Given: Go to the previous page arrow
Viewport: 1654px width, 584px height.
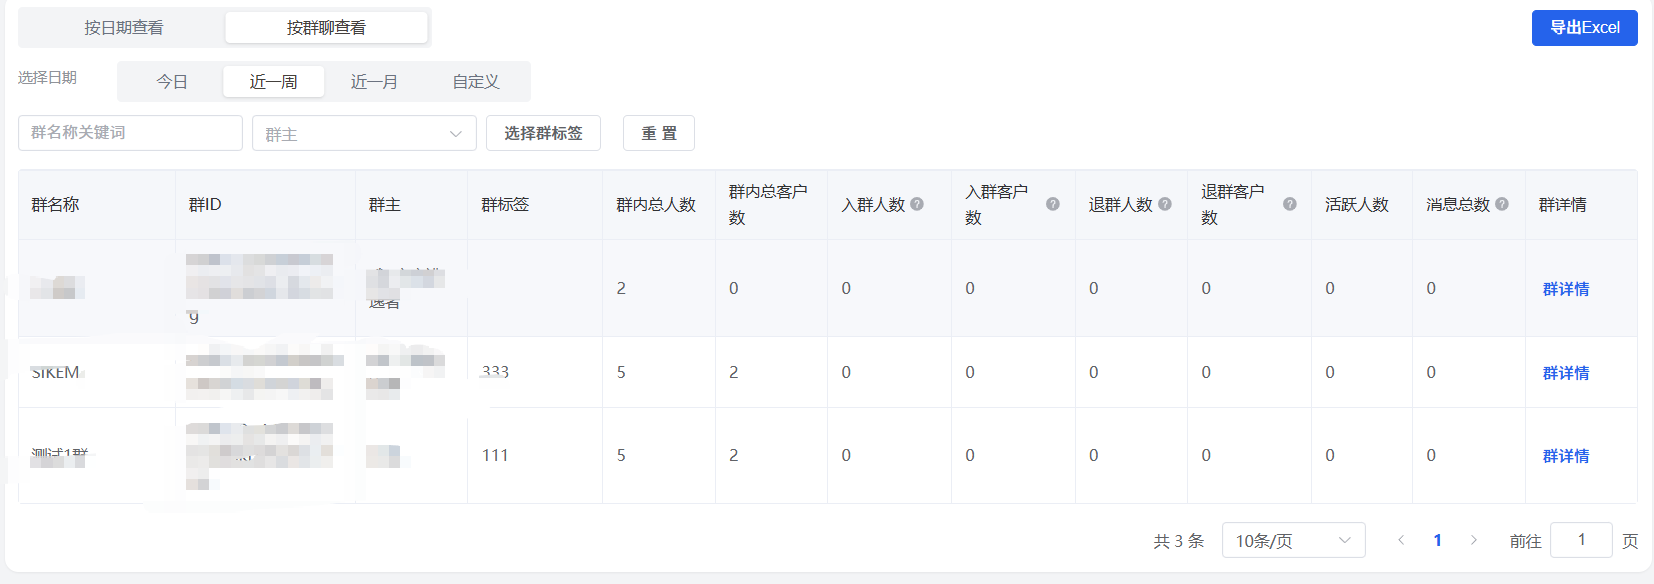Looking at the screenshot, I should click(x=1401, y=540).
